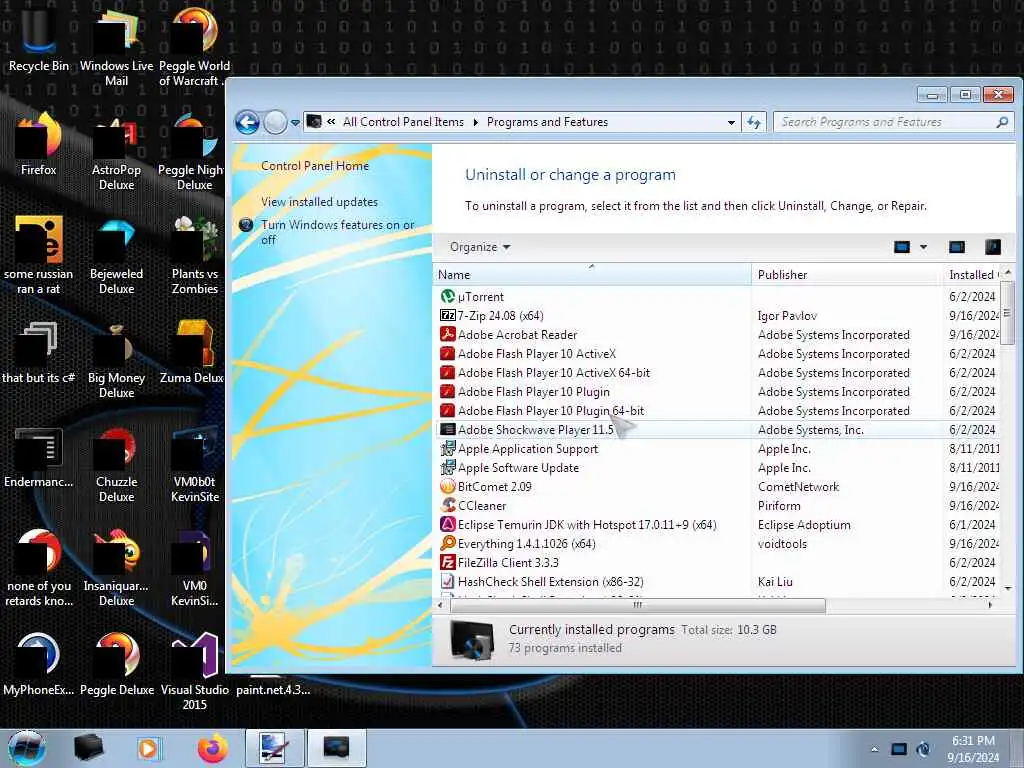The height and width of the screenshot is (768, 1024).
Task: Sort by the Name column header
Action: coord(592,274)
